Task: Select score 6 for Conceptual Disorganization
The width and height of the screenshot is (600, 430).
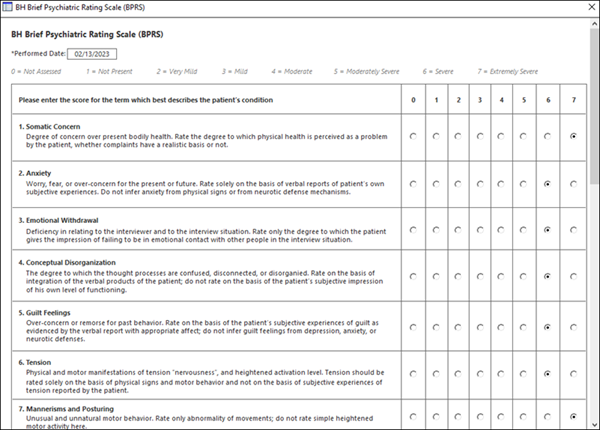Action: click(x=548, y=276)
